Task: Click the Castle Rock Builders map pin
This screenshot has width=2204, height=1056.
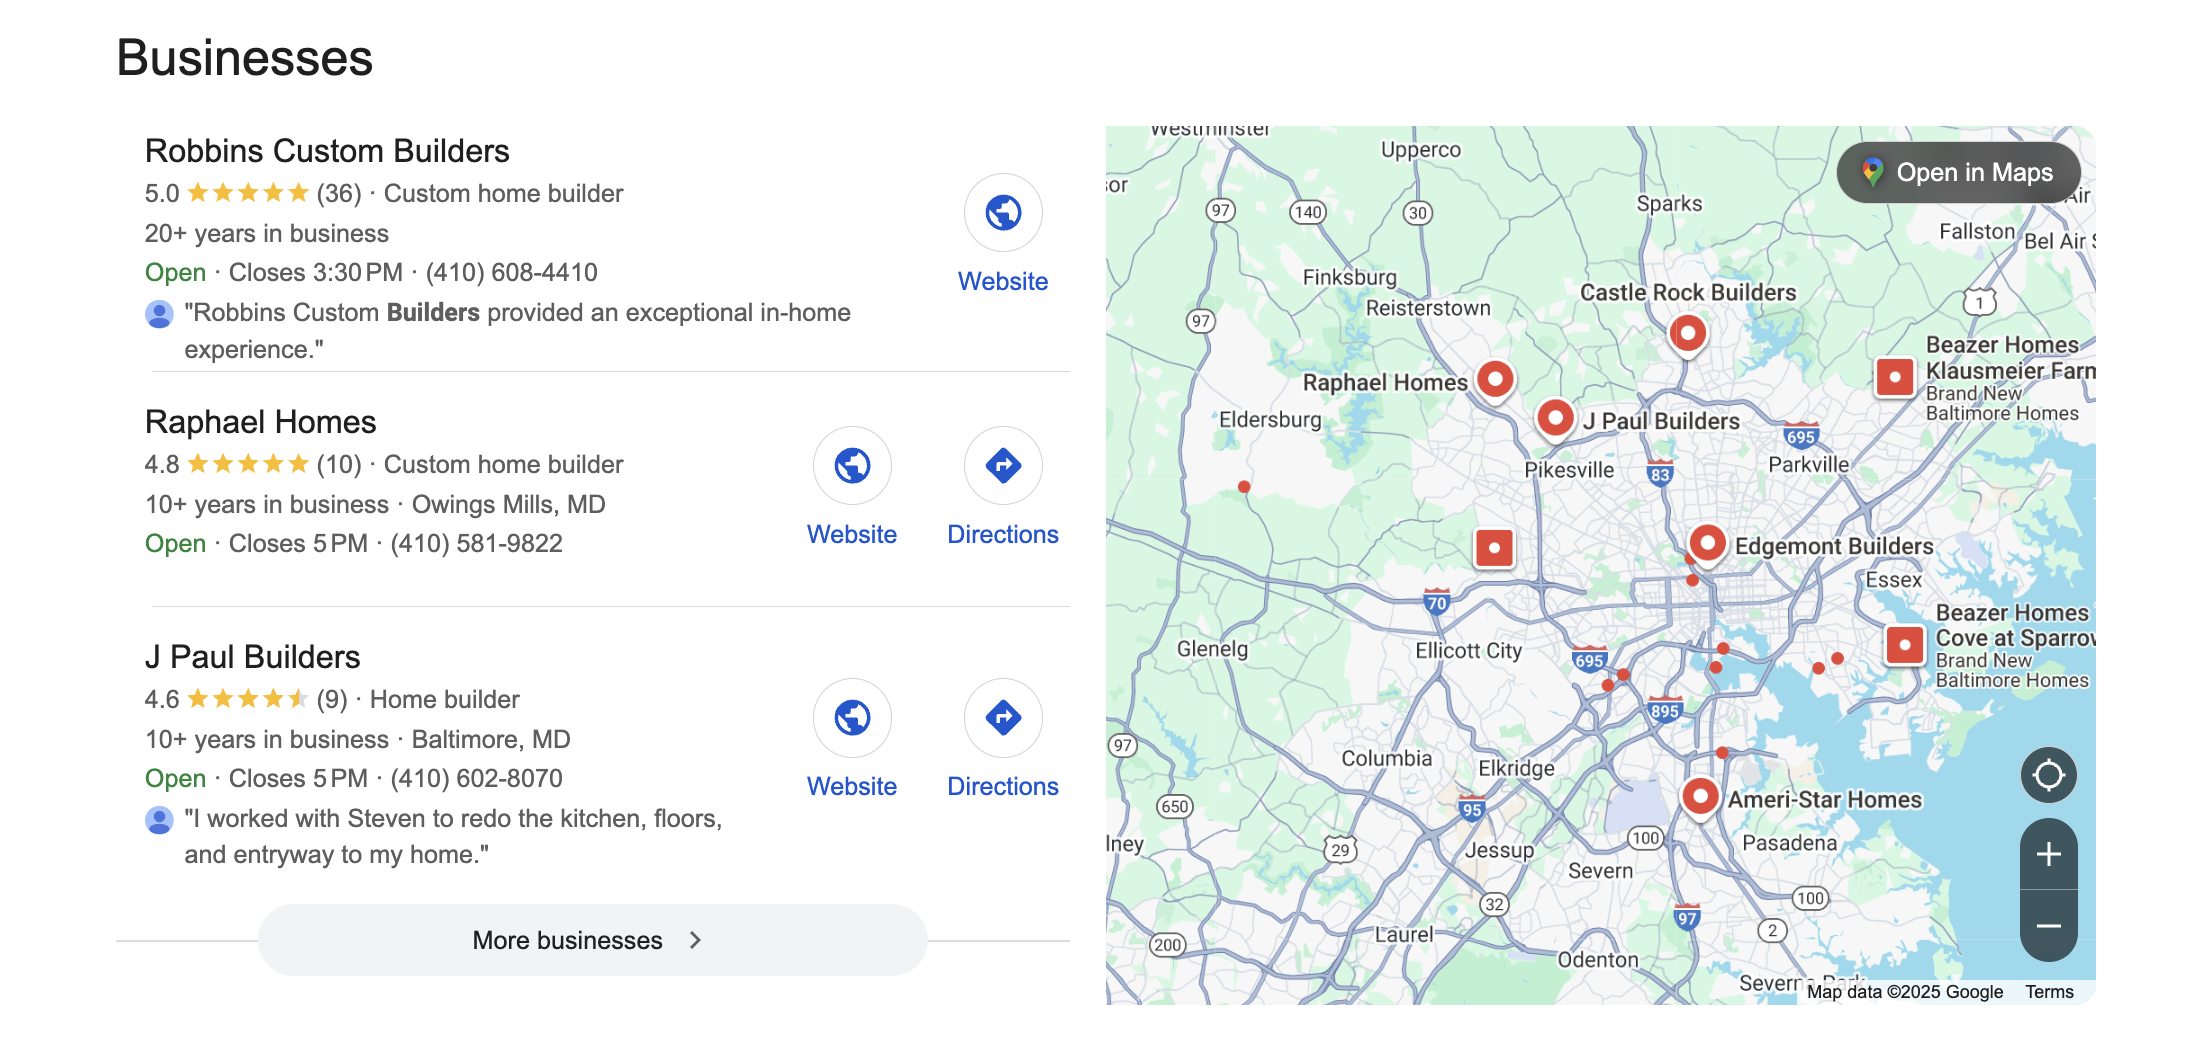Action: pyautogui.click(x=1688, y=332)
